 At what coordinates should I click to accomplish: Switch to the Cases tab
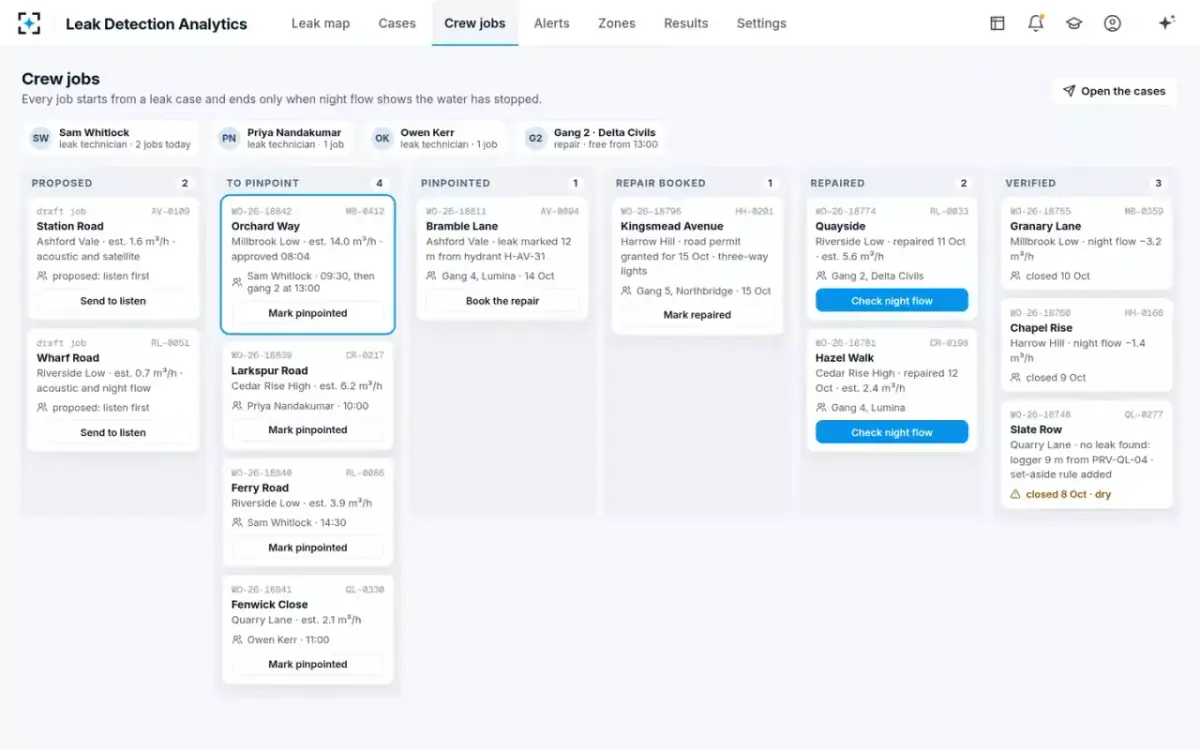click(397, 23)
